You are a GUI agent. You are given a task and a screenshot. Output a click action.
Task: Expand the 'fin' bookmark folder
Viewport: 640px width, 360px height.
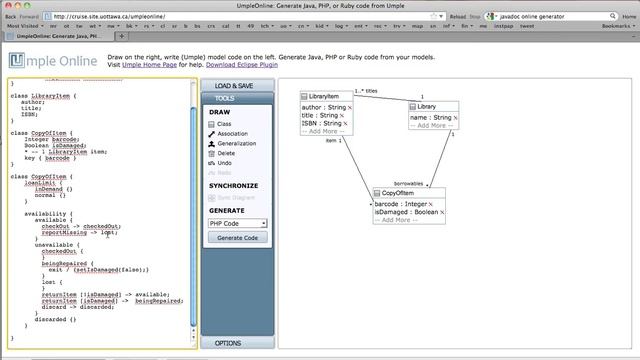coord(467,26)
